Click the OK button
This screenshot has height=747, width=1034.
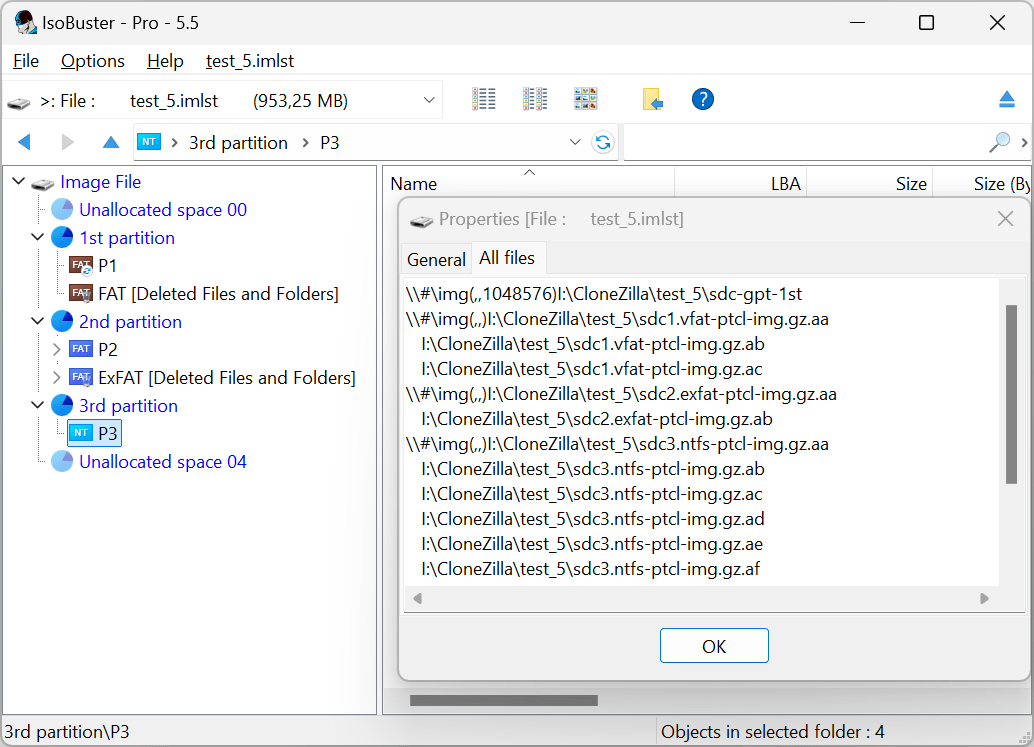(x=714, y=646)
